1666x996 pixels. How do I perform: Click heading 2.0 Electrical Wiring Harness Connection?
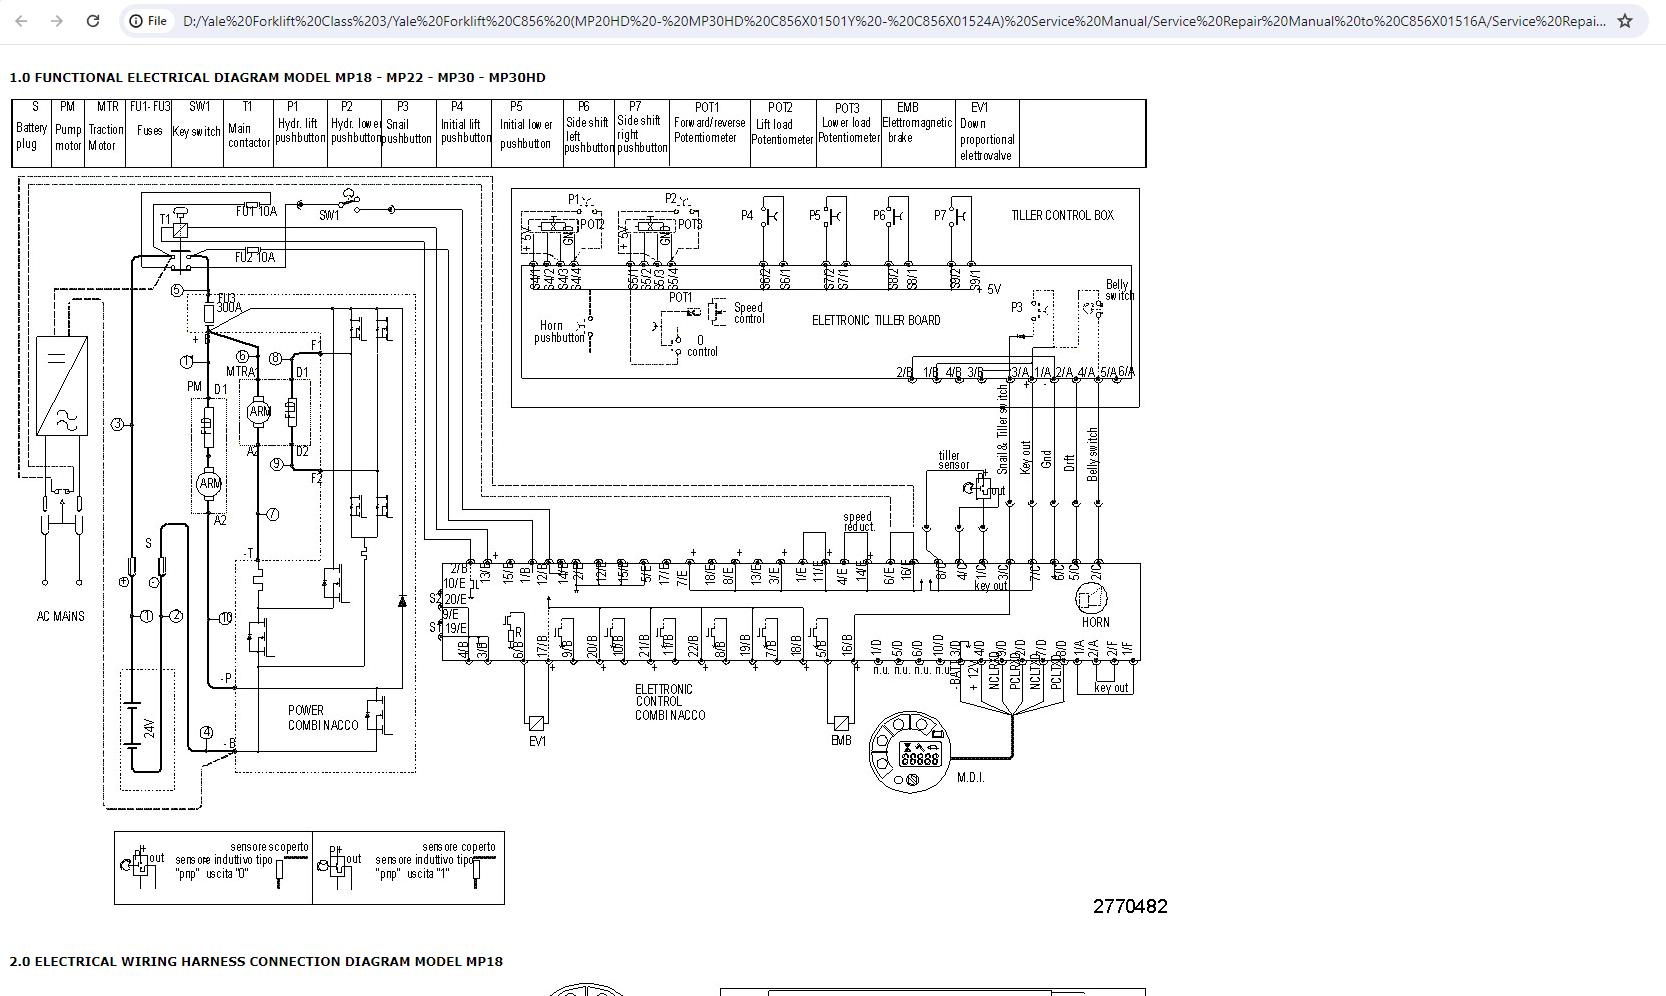[x=256, y=961]
